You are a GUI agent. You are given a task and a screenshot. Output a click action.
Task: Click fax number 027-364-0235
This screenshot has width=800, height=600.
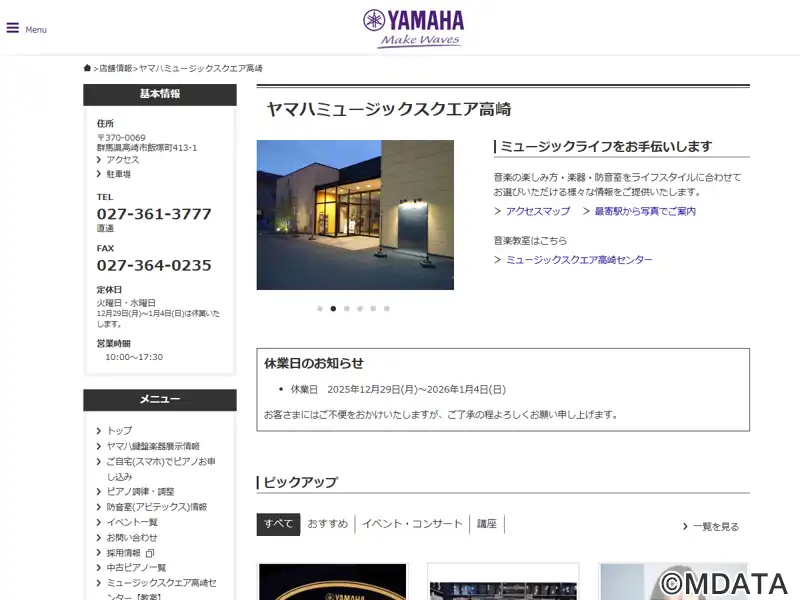coord(154,265)
